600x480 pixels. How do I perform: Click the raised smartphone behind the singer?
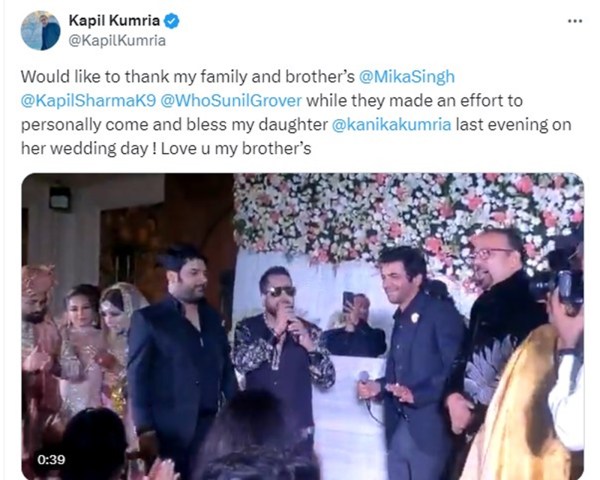(x=348, y=300)
